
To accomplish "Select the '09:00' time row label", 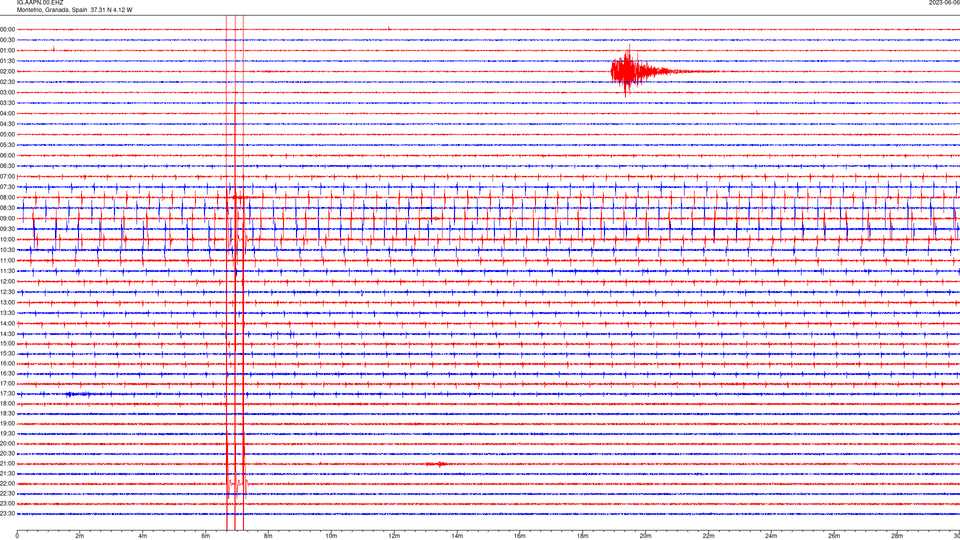I will (x=7, y=219).
